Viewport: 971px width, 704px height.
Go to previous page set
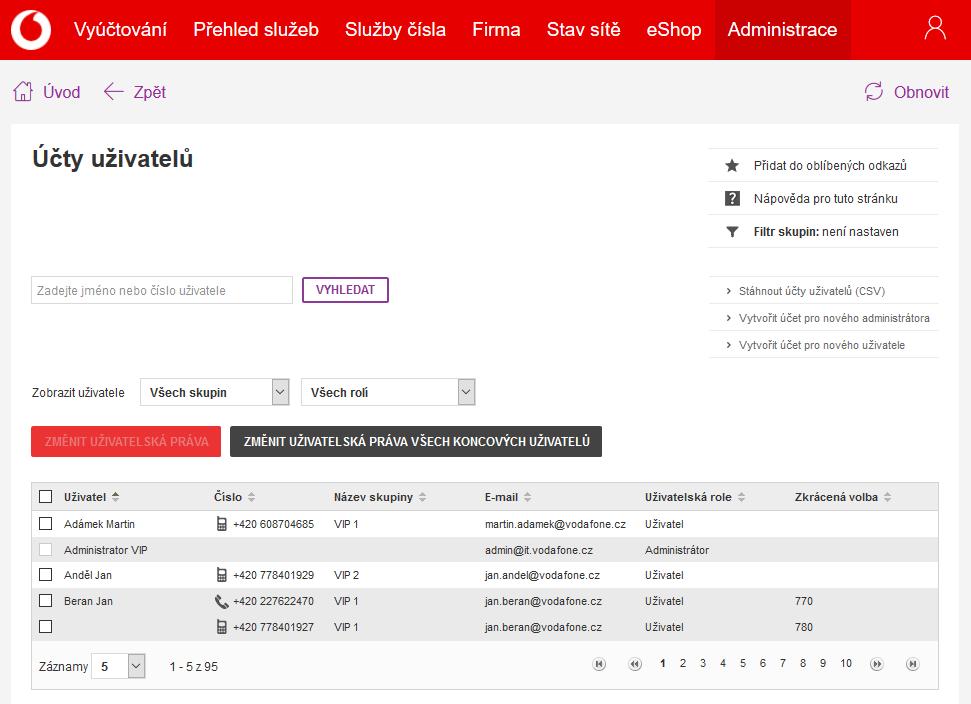click(x=635, y=664)
